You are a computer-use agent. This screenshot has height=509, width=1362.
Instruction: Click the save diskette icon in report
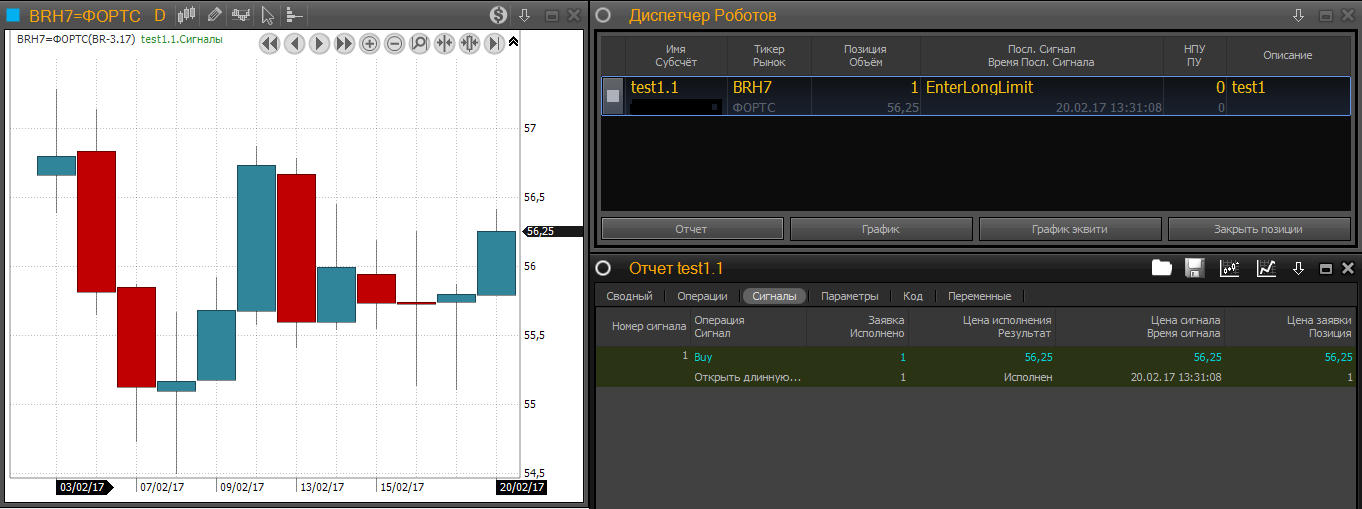click(x=1194, y=268)
